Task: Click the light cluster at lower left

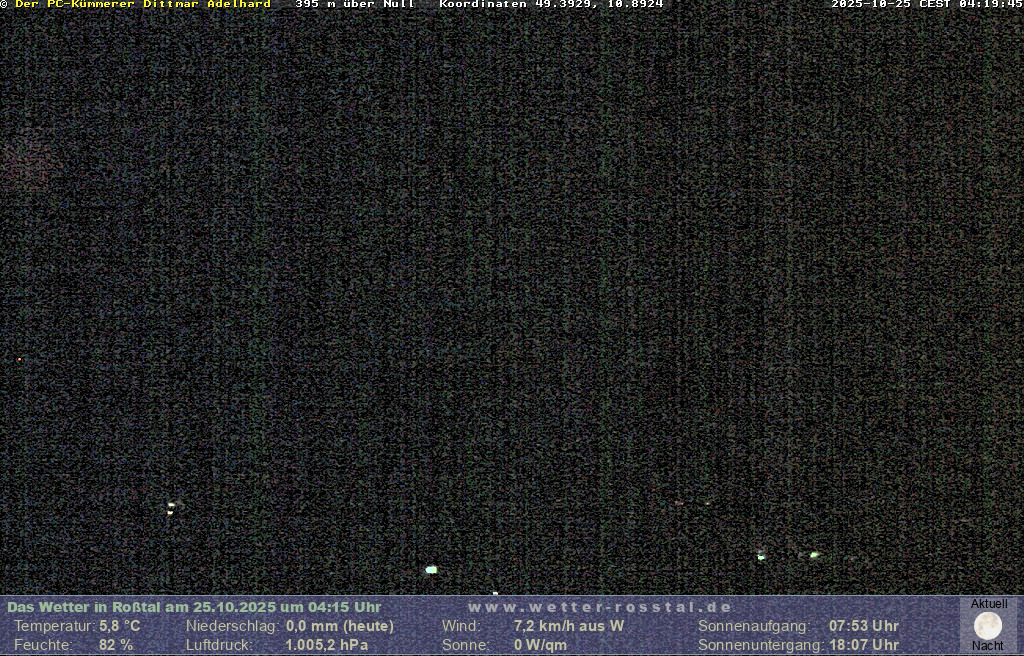Action: pyautogui.click(x=171, y=507)
